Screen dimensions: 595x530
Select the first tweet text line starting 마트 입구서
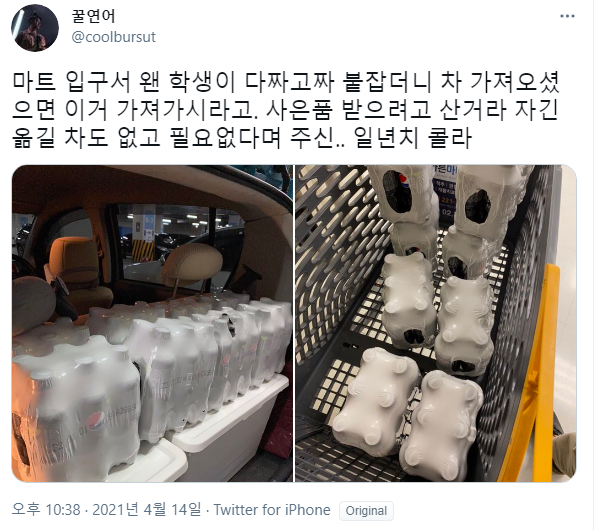pos(285,82)
